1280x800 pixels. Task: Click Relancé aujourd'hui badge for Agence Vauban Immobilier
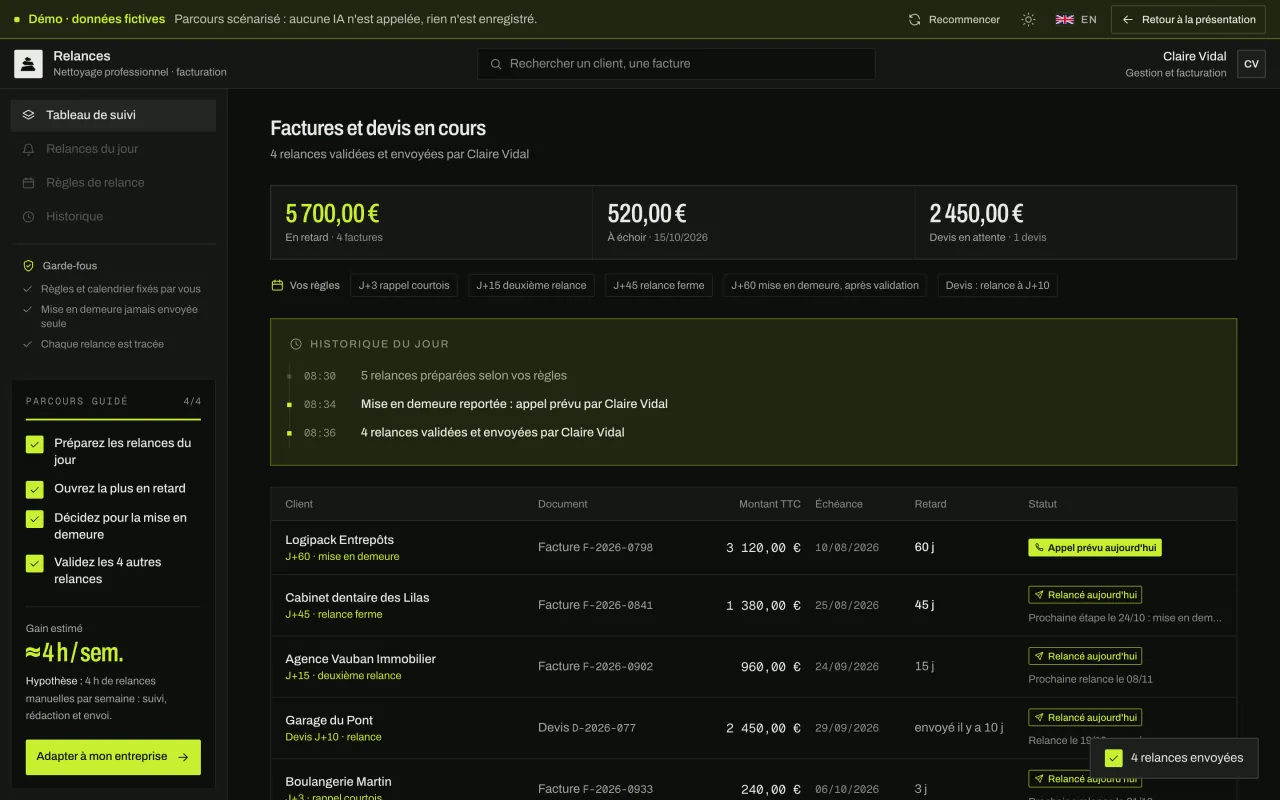[1085, 657]
